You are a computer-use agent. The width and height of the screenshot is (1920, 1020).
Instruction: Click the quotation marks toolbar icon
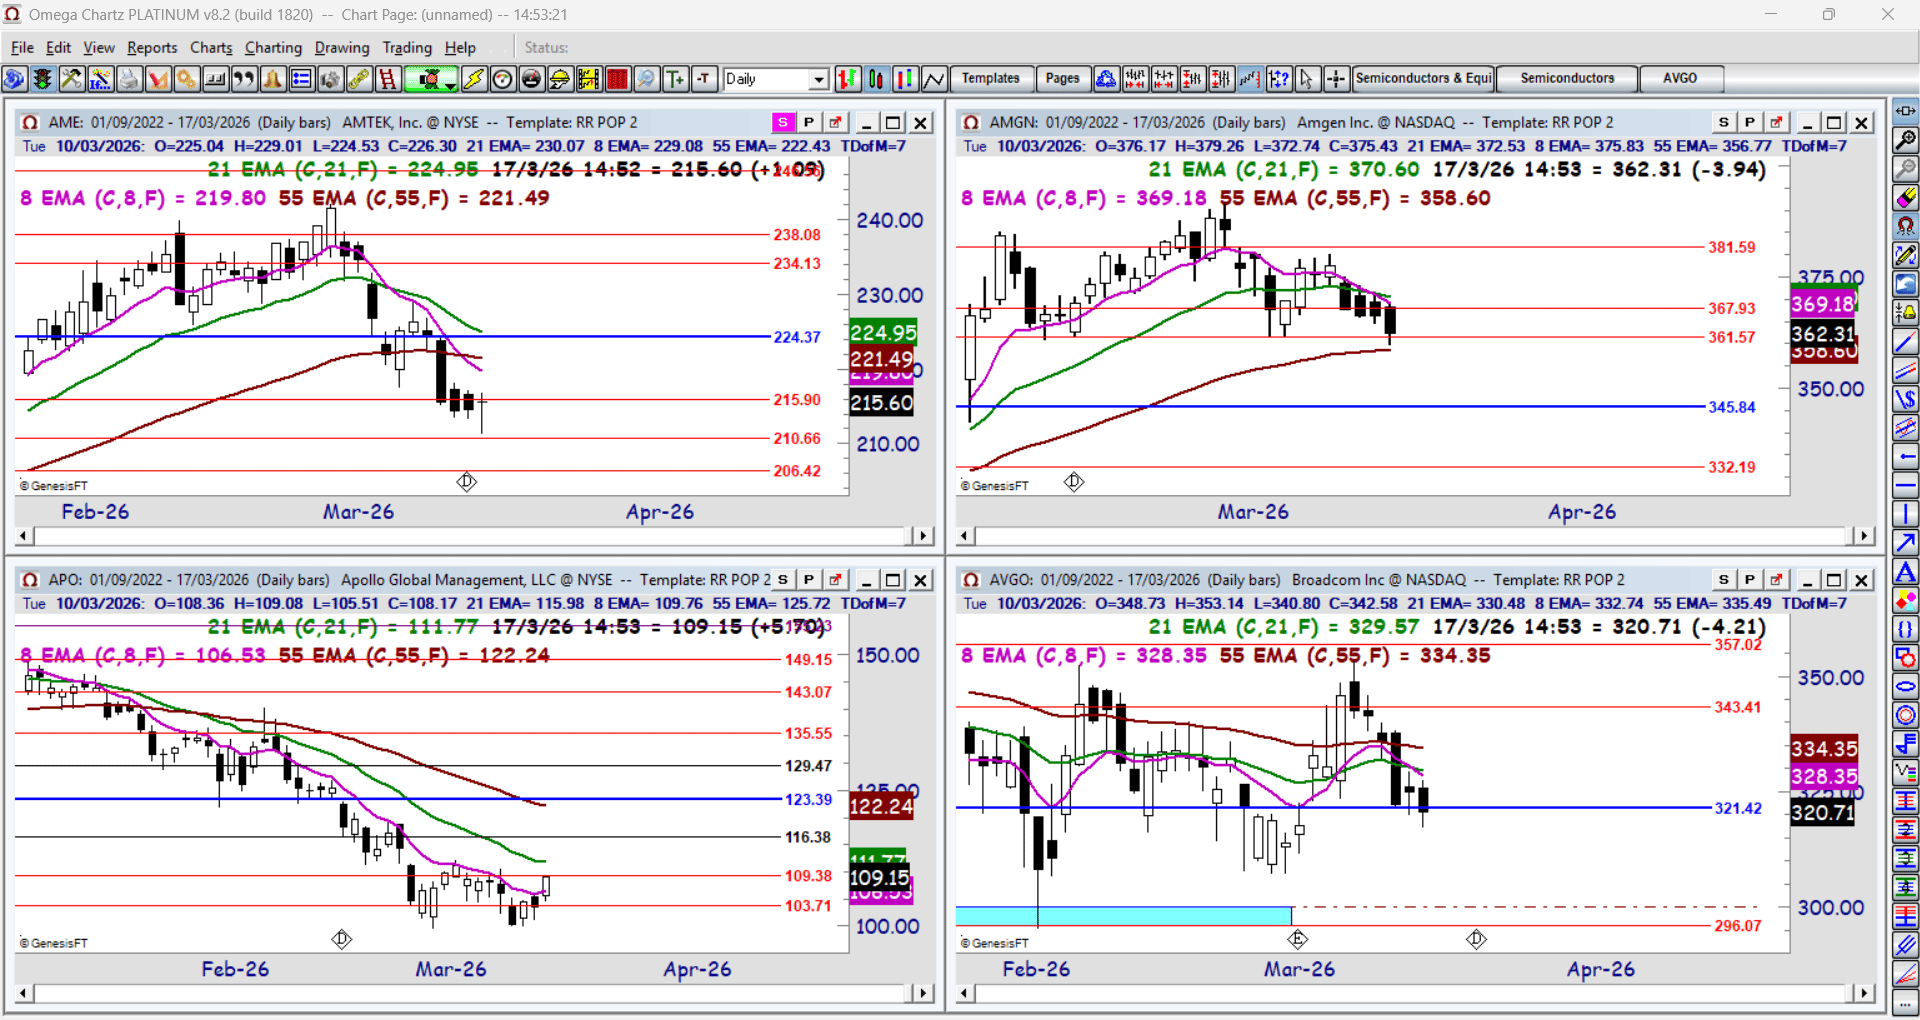[244, 79]
